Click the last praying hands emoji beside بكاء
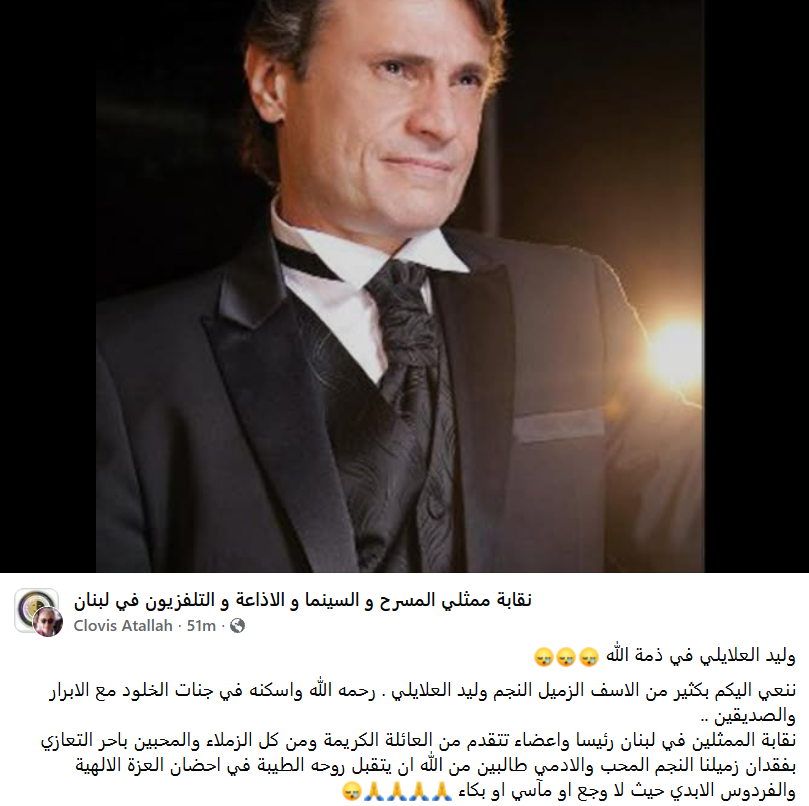 tap(442, 791)
